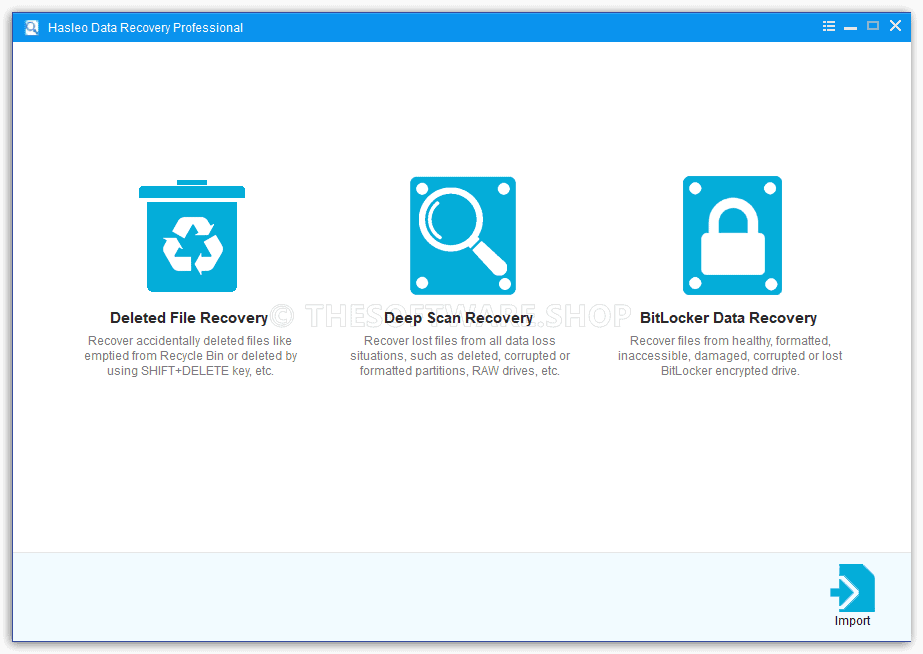The image size is (923, 654).
Task: Close the Hasleo Data Recovery window
Action: [x=895, y=26]
